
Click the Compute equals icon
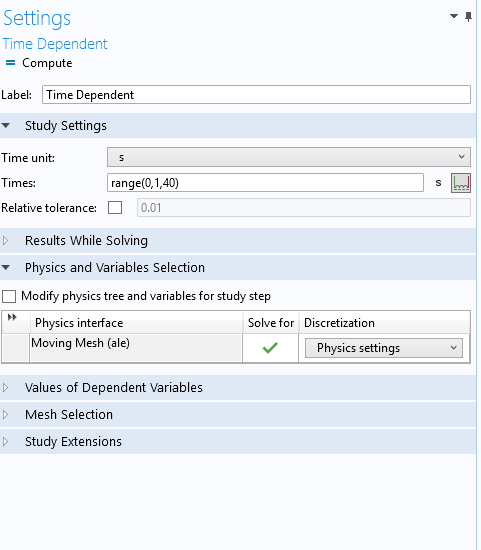click(11, 63)
